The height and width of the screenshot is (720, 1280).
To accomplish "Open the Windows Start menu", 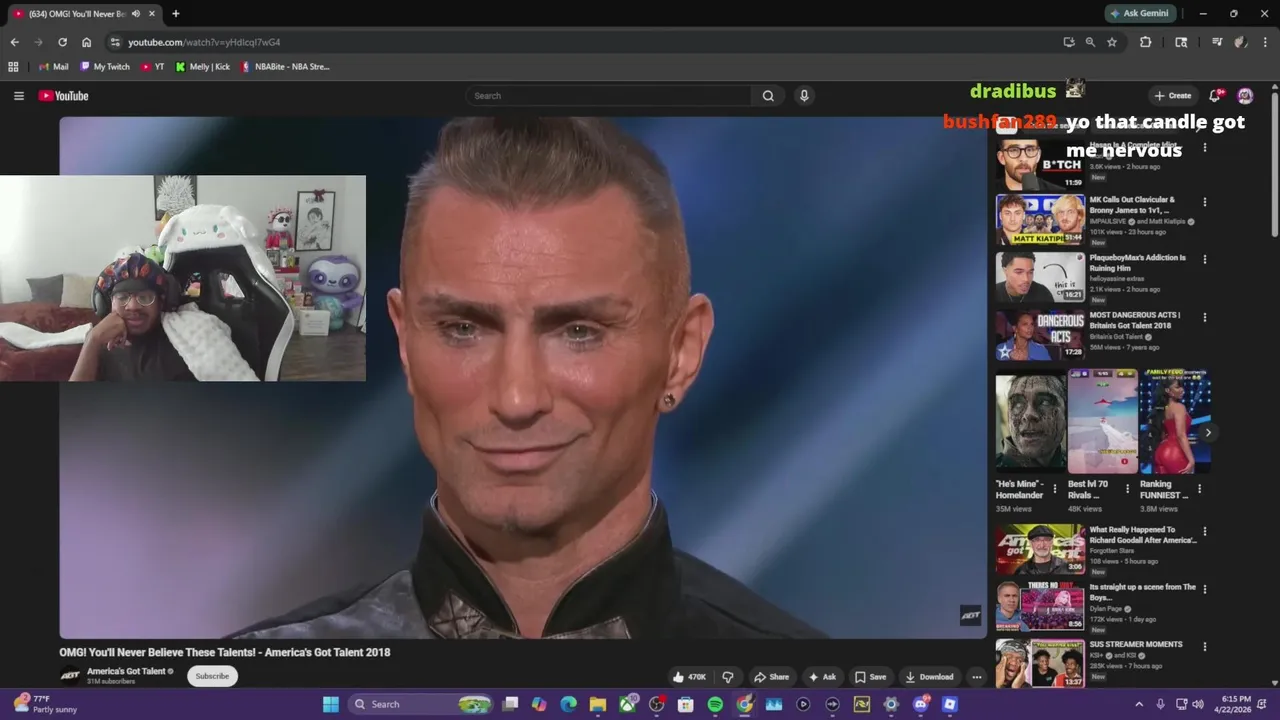I will click(x=331, y=704).
